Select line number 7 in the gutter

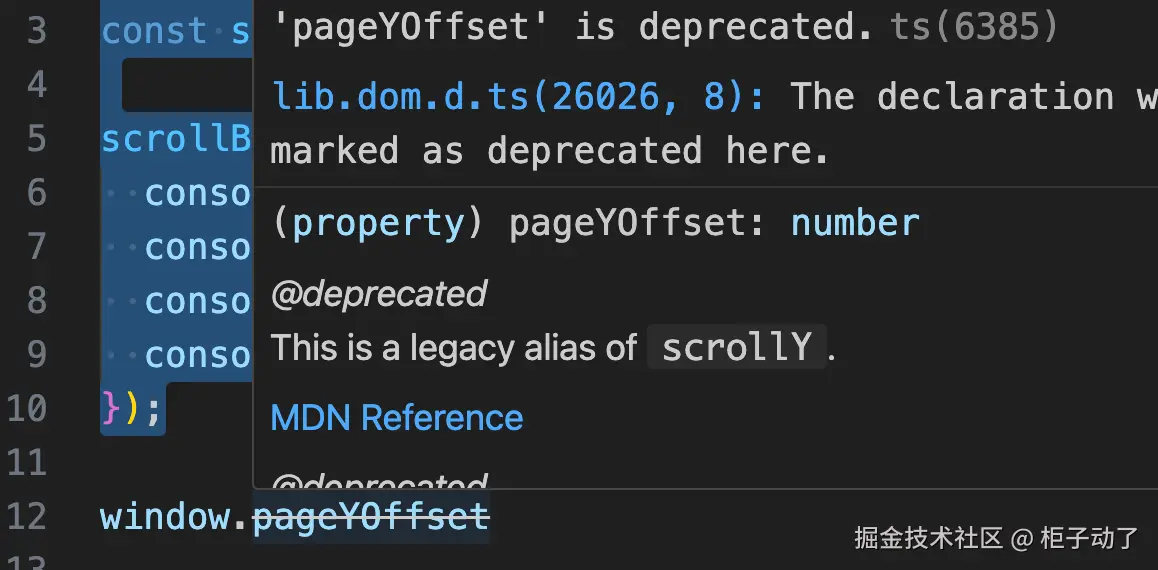[36, 247]
